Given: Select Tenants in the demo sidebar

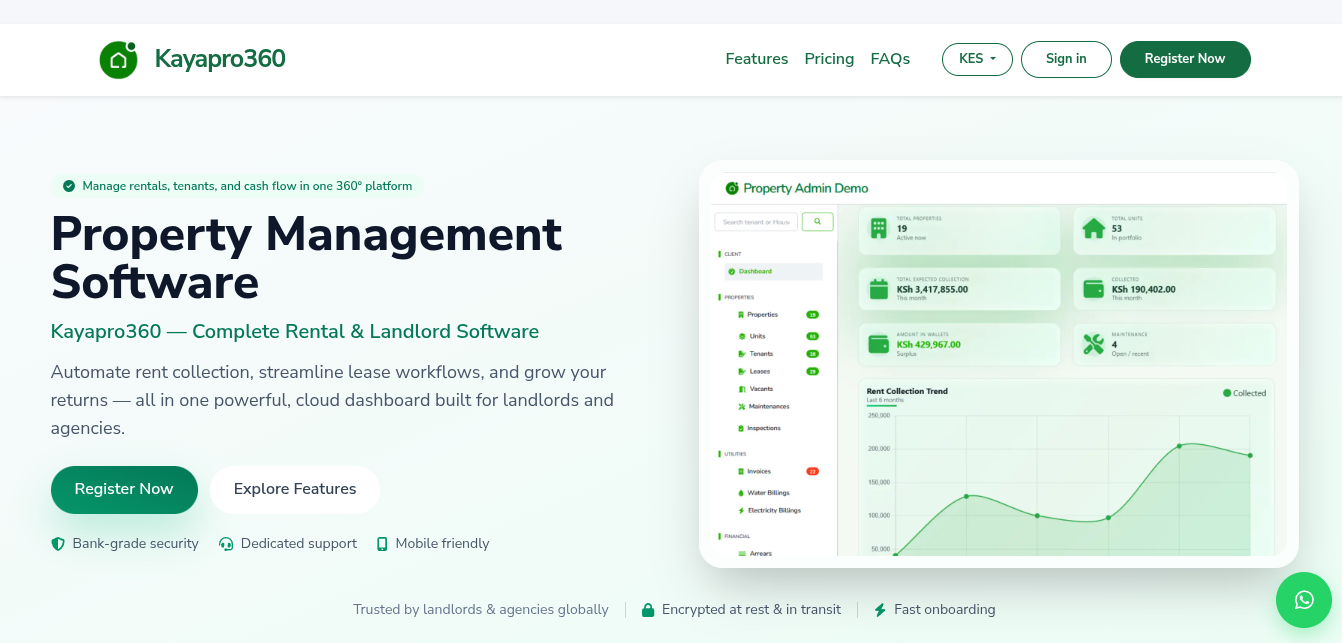Looking at the screenshot, I should [762, 354].
